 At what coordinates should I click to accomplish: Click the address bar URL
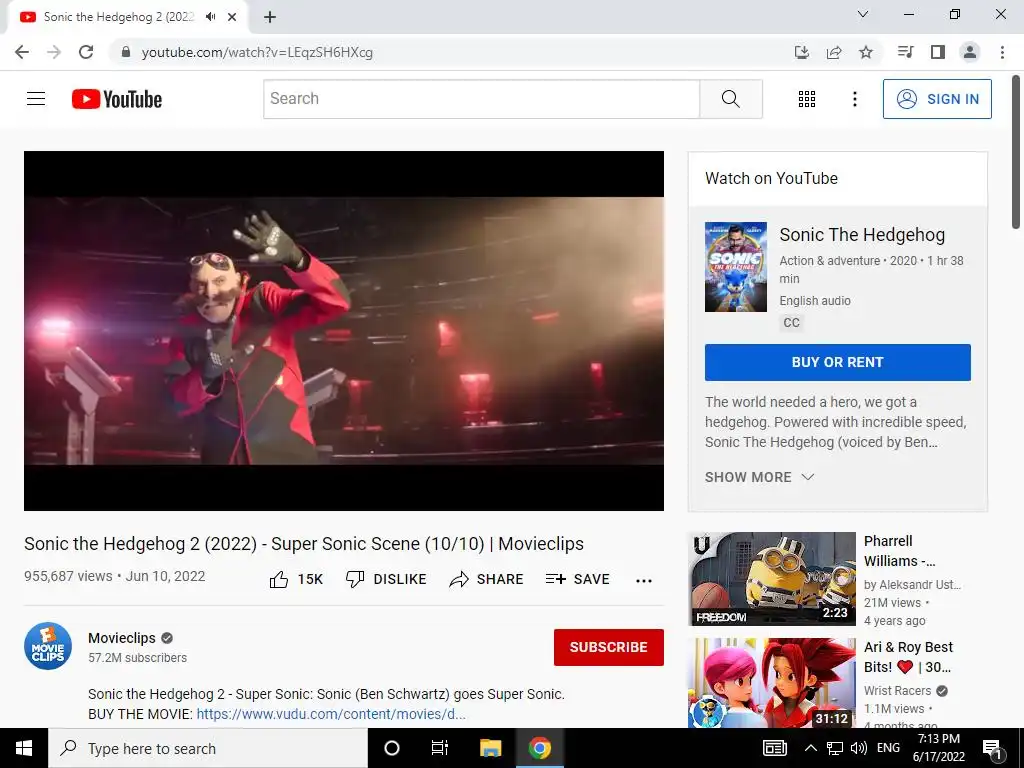pos(257,52)
